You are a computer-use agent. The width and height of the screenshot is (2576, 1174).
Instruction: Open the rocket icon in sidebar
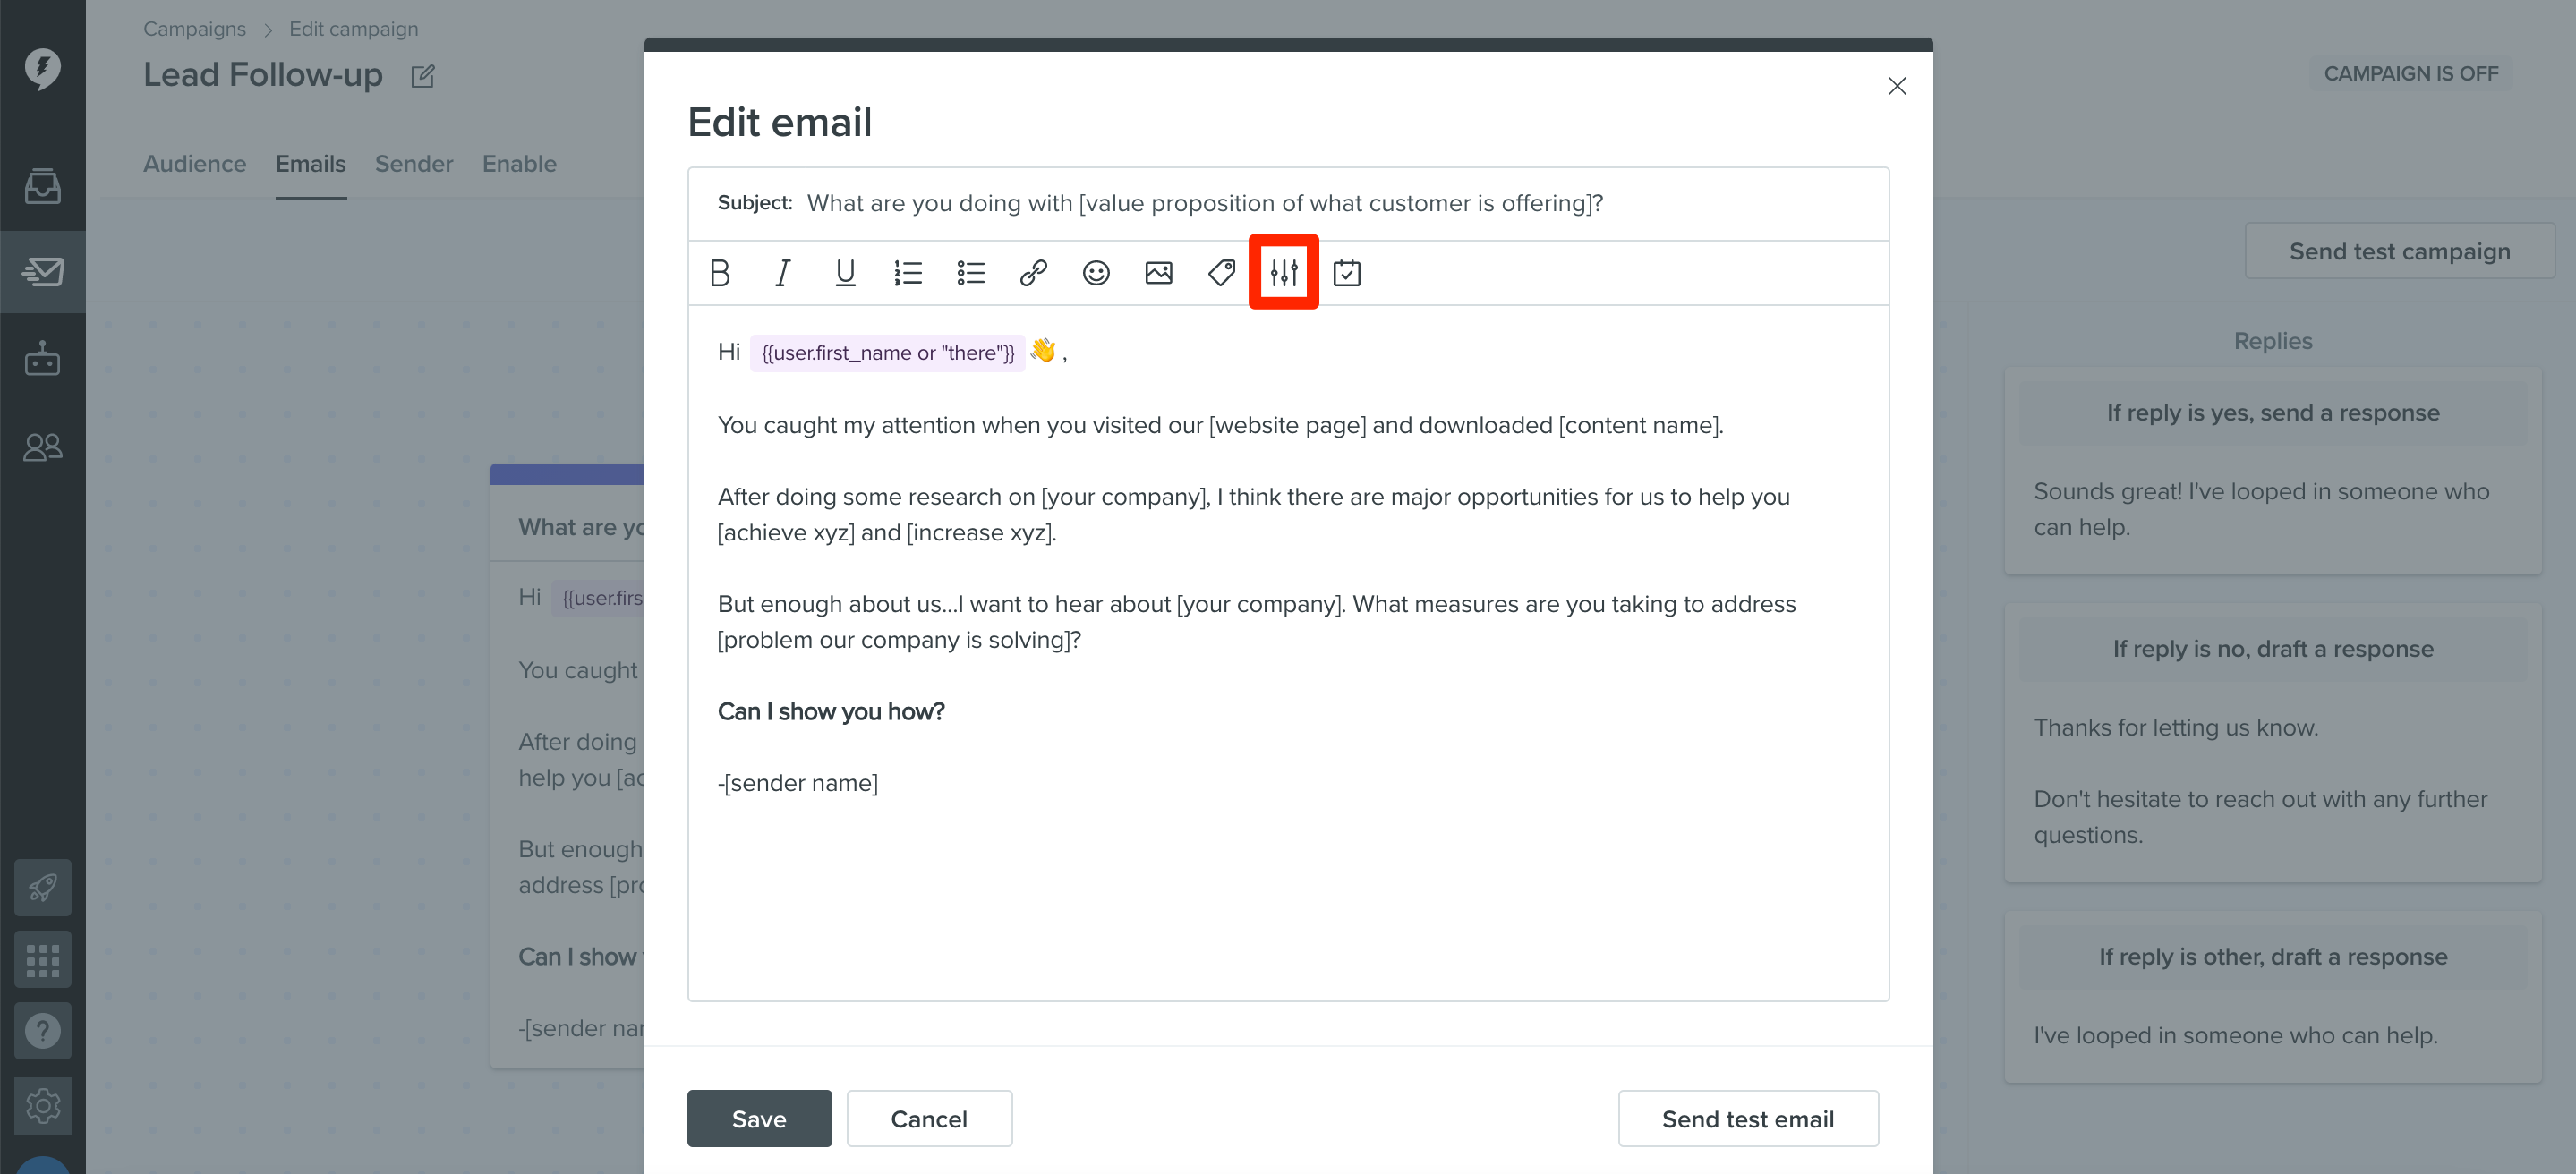pyautogui.click(x=42, y=887)
